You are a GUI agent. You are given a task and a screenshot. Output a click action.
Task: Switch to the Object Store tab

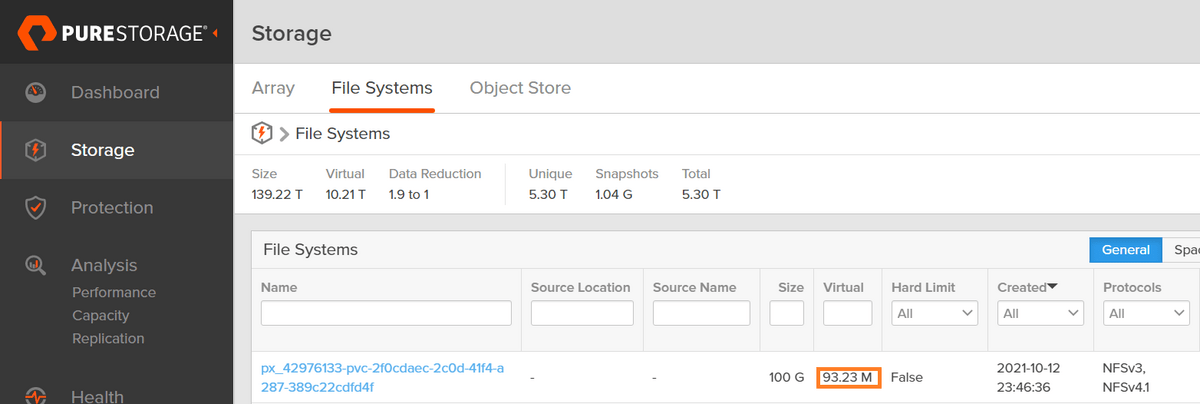(x=520, y=88)
